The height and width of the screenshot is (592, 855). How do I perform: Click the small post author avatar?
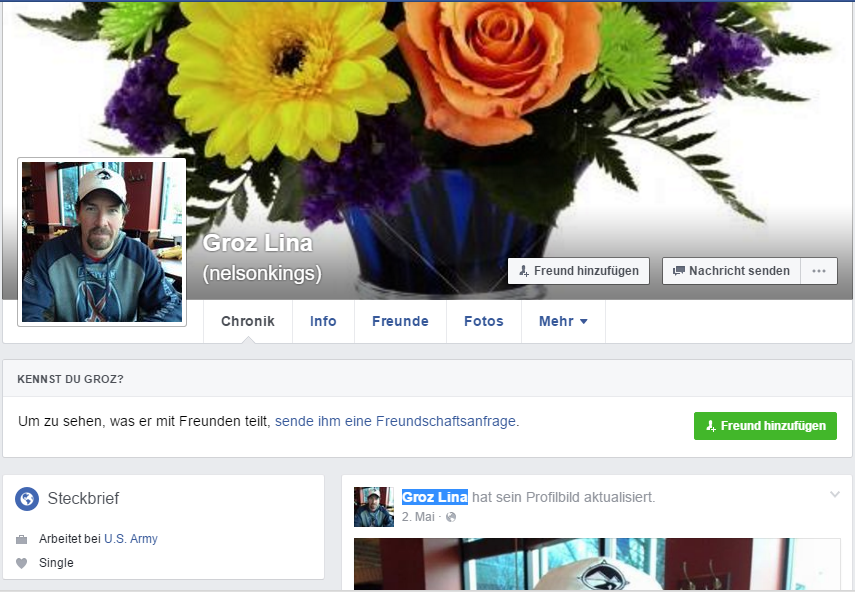point(374,507)
